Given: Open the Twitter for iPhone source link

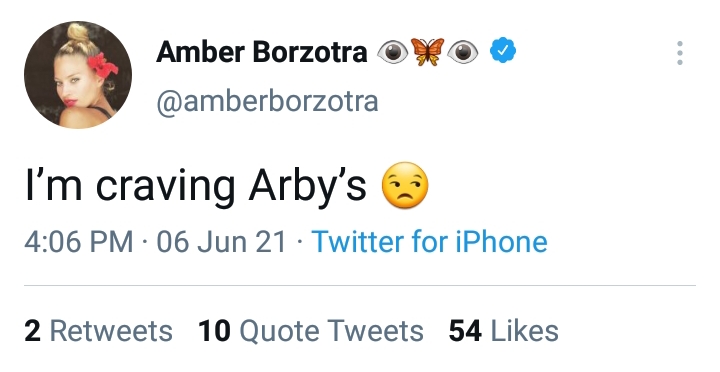Looking at the screenshot, I should pyautogui.click(x=429, y=242).
